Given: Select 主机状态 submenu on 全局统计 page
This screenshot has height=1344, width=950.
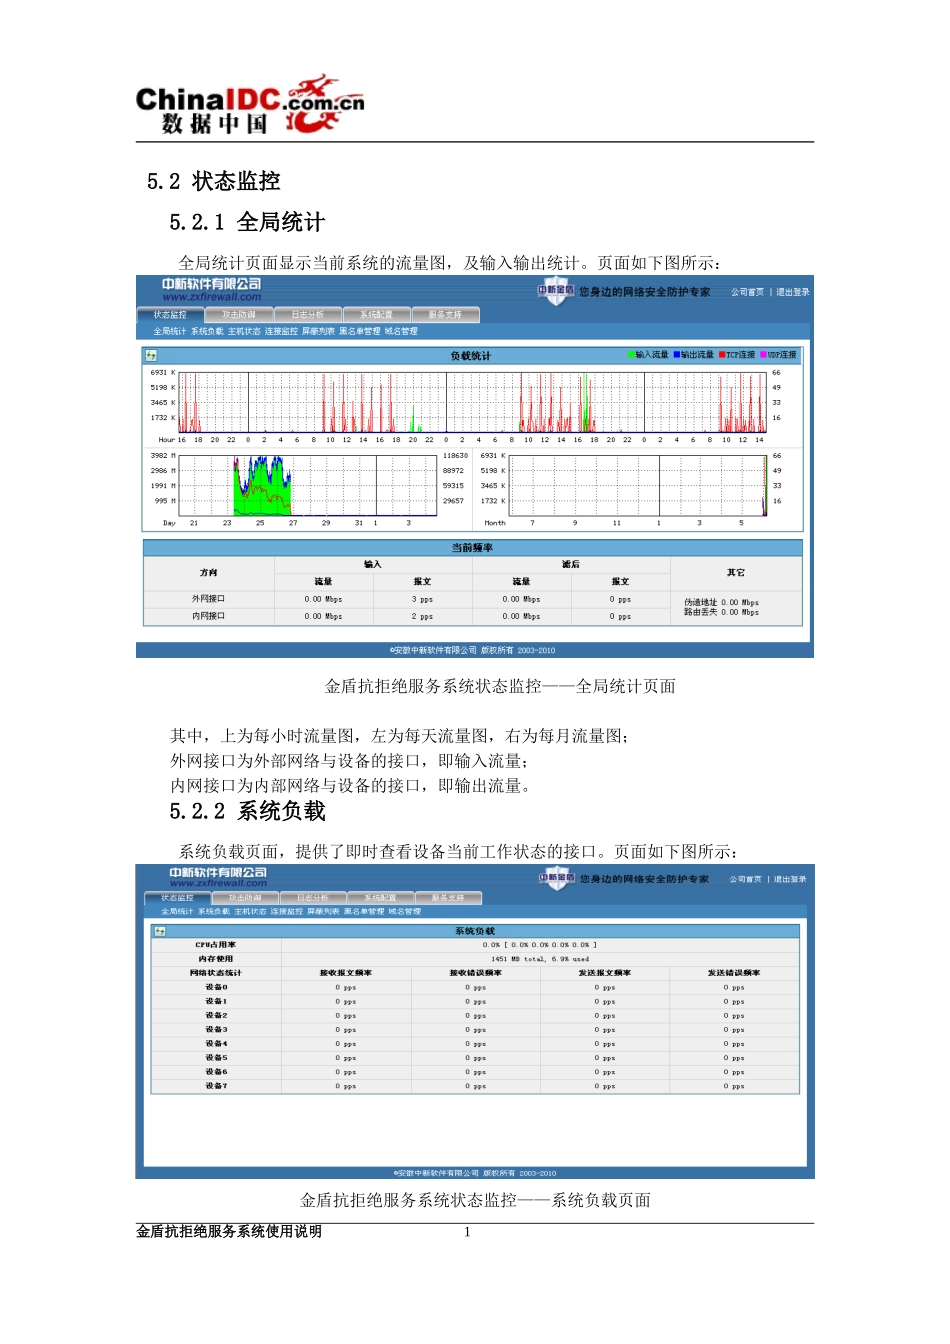Looking at the screenshot, I should coord(244,331).
